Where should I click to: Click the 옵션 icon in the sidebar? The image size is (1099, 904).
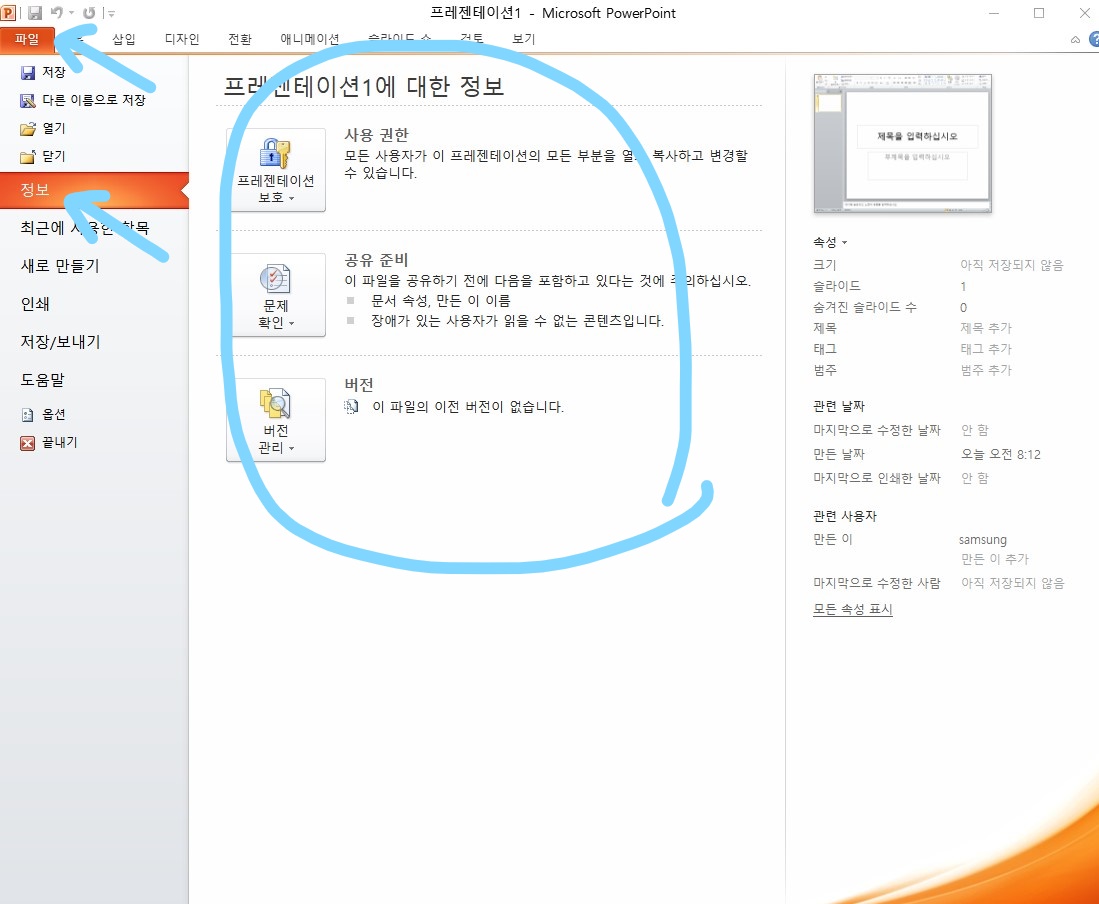point(27,416)
